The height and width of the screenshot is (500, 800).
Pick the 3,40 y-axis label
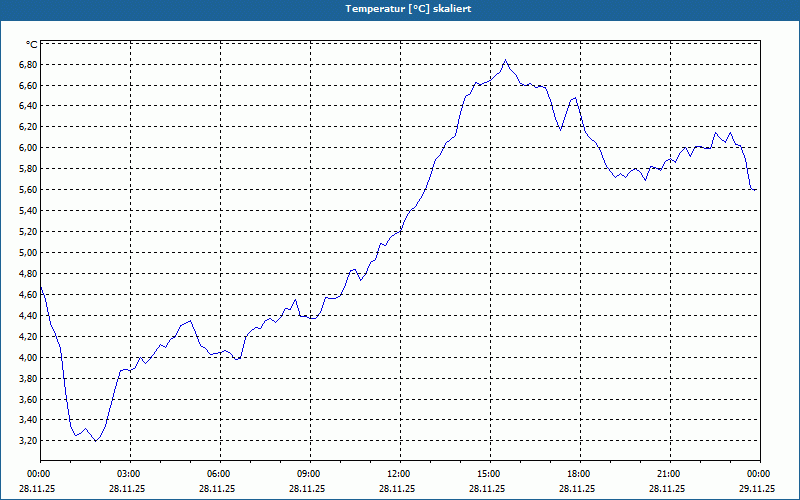(28, 420)
